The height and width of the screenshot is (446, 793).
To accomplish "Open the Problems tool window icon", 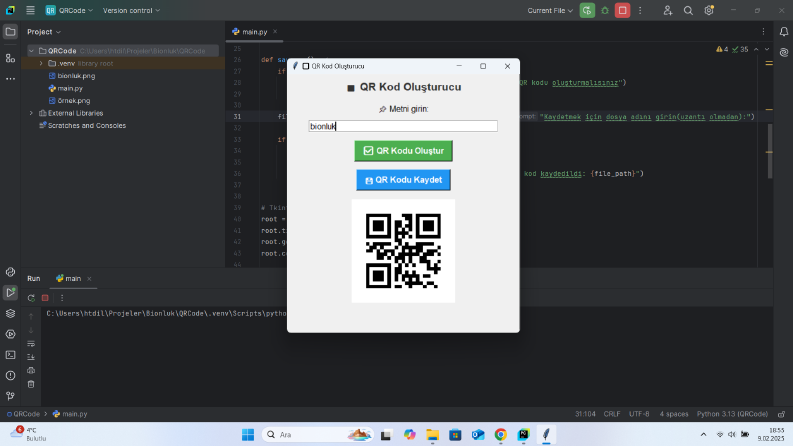I will 10,376.
